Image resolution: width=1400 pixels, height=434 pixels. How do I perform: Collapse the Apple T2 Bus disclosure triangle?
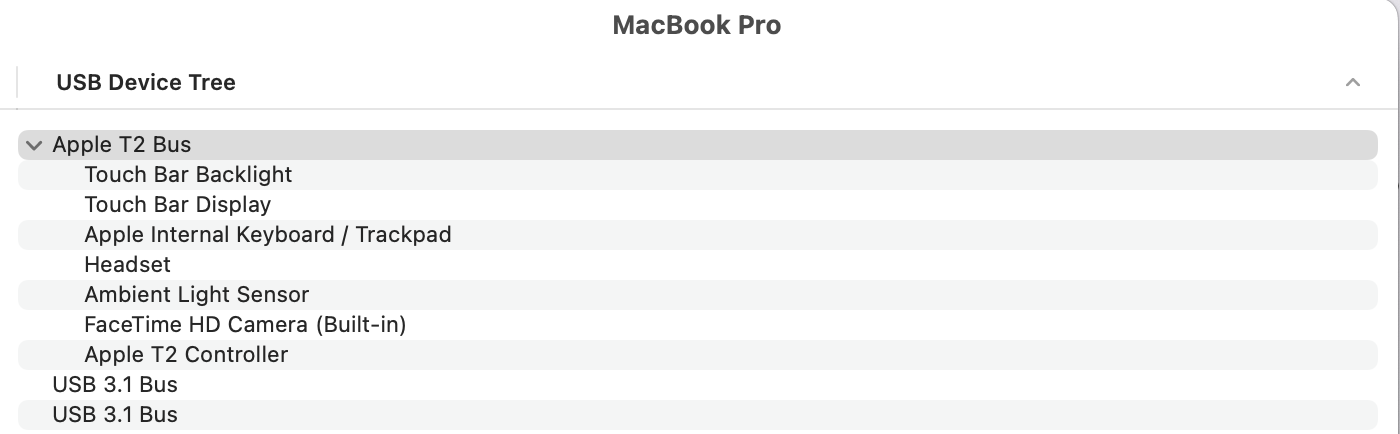click(x=34, y=145)
